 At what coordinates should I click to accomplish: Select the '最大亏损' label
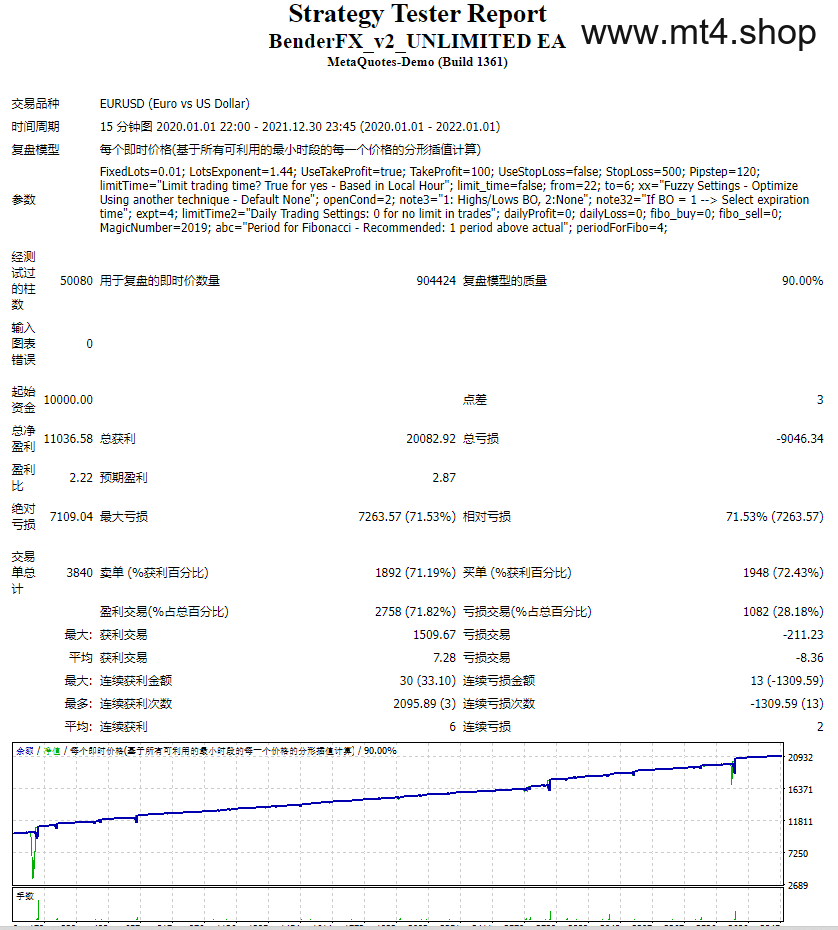coord(123,517)
